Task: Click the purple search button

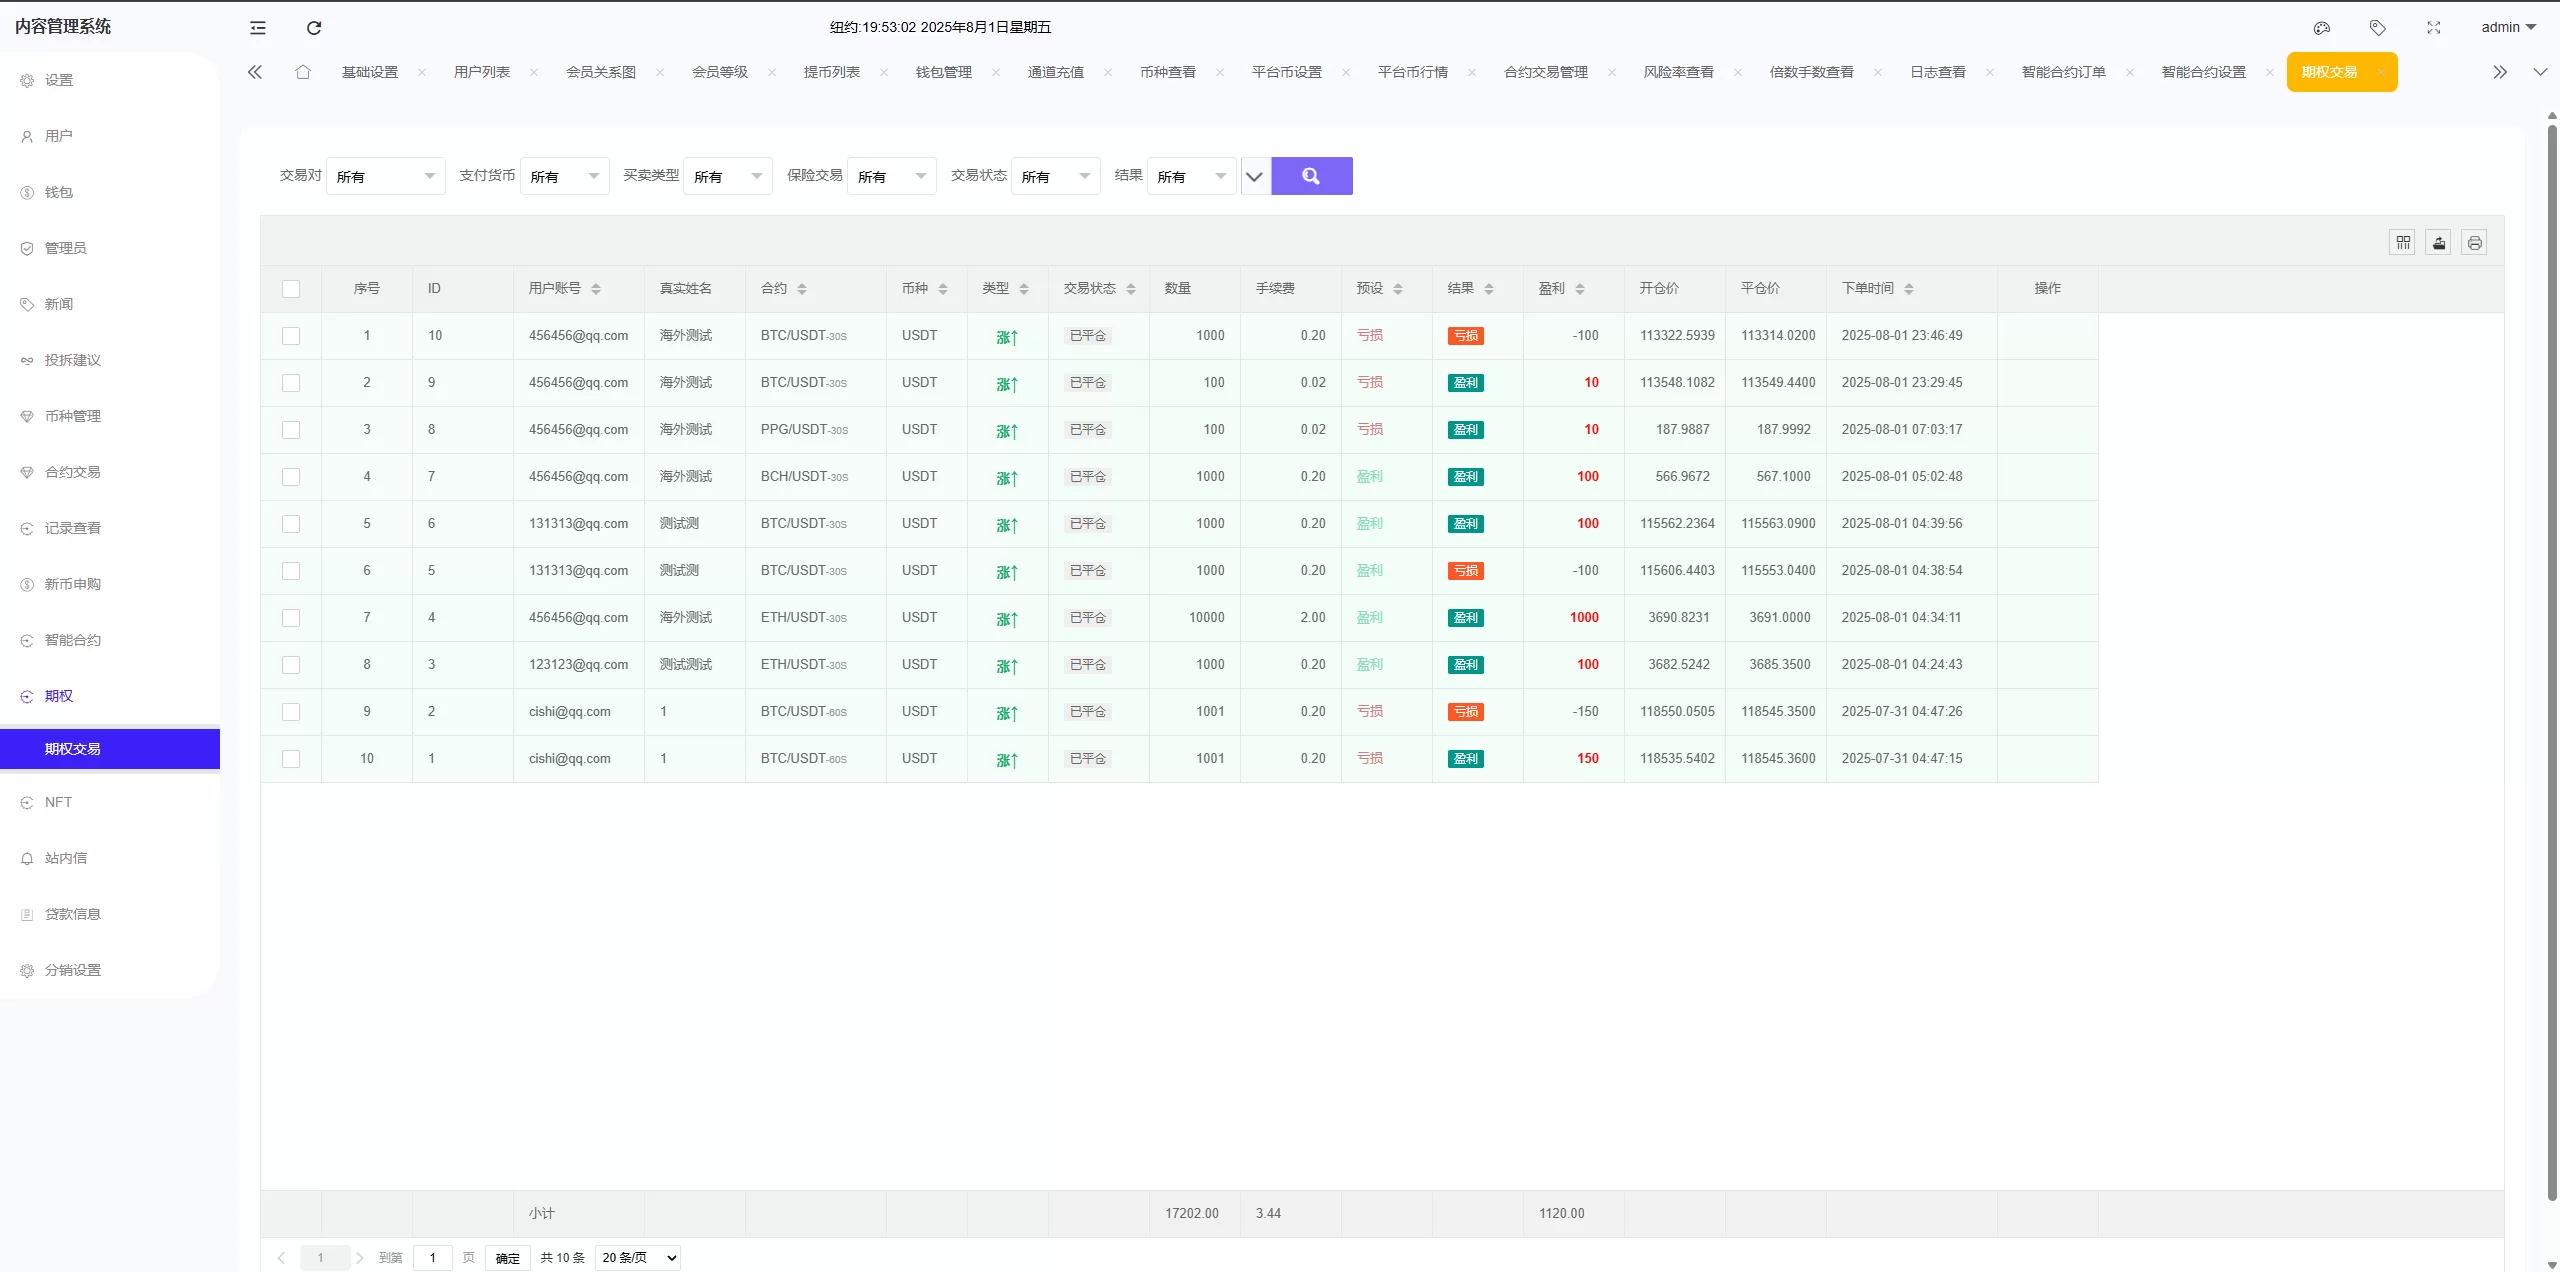Action: point(1312,176)
